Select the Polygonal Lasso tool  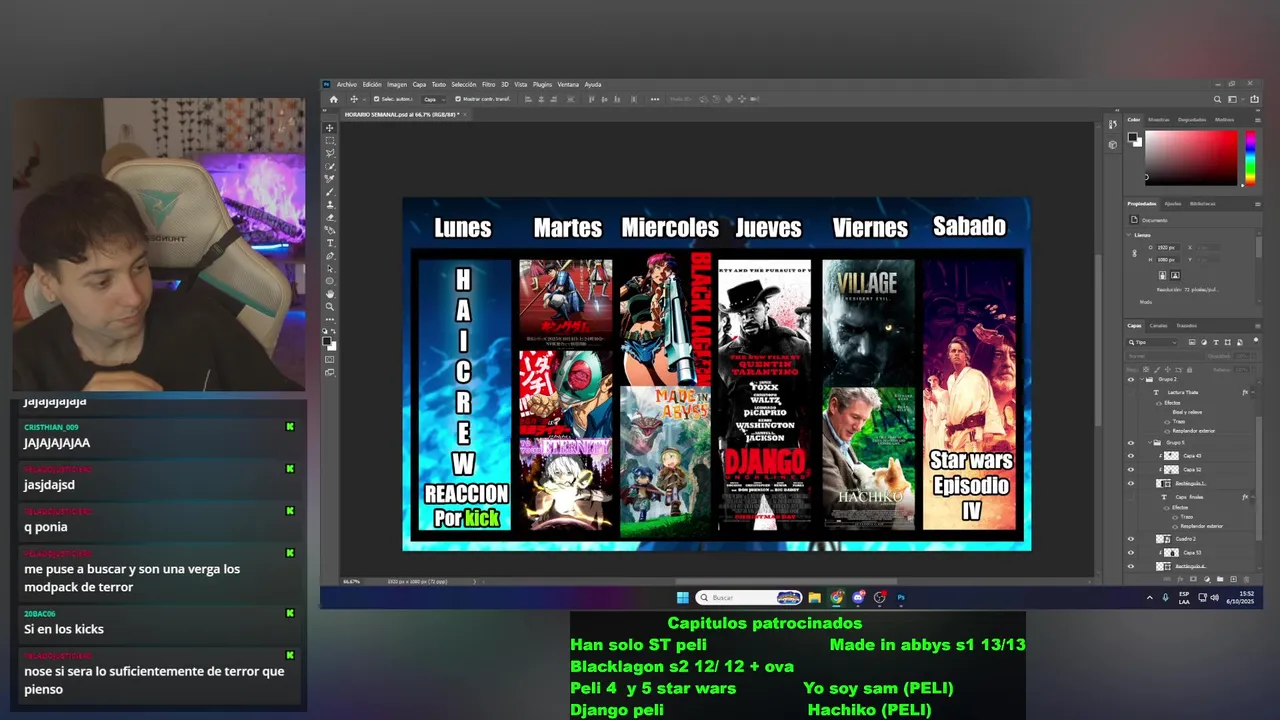coord(330,153)
